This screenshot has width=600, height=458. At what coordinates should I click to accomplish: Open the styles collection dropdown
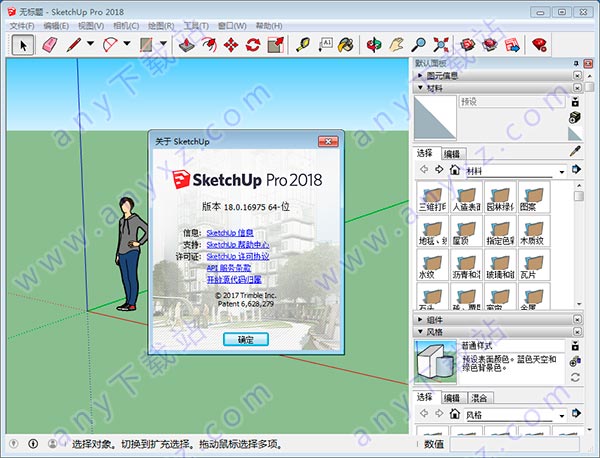[562, 416]
